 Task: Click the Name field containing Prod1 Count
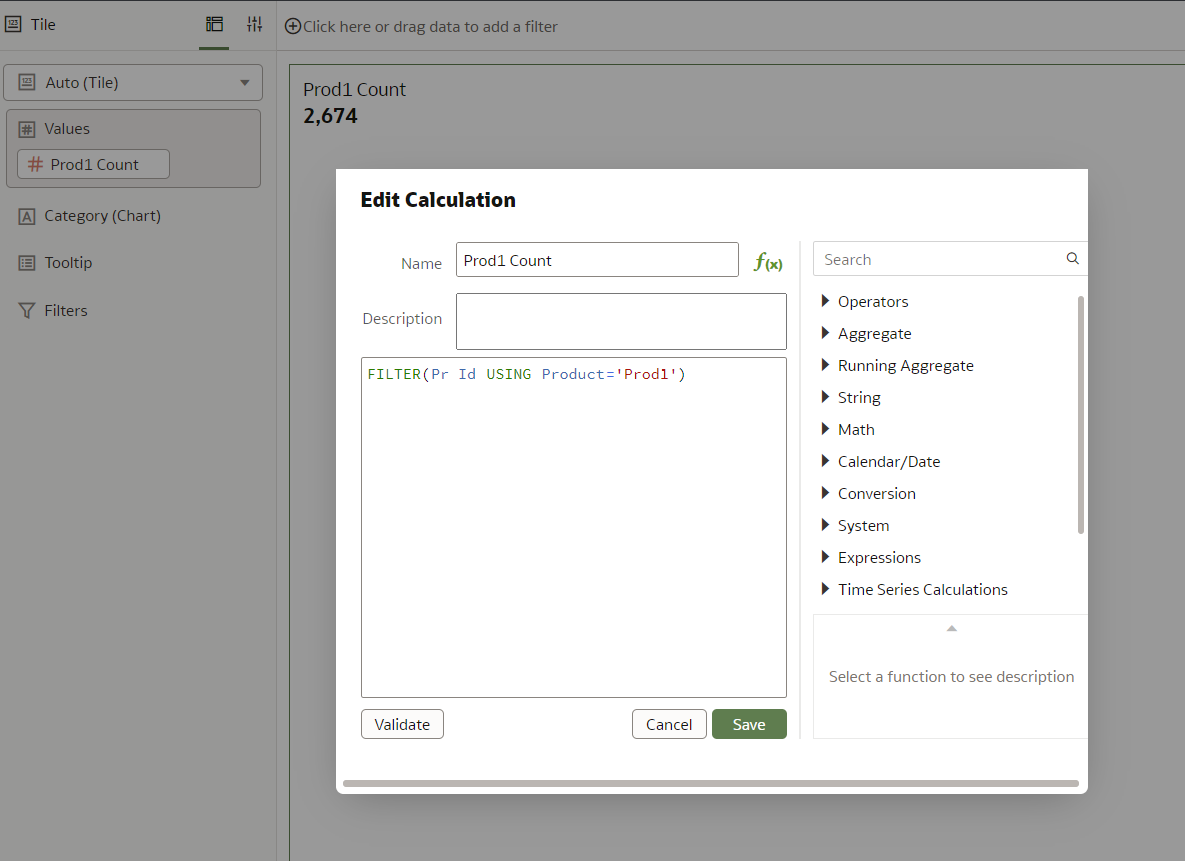(x=597, y=260)
